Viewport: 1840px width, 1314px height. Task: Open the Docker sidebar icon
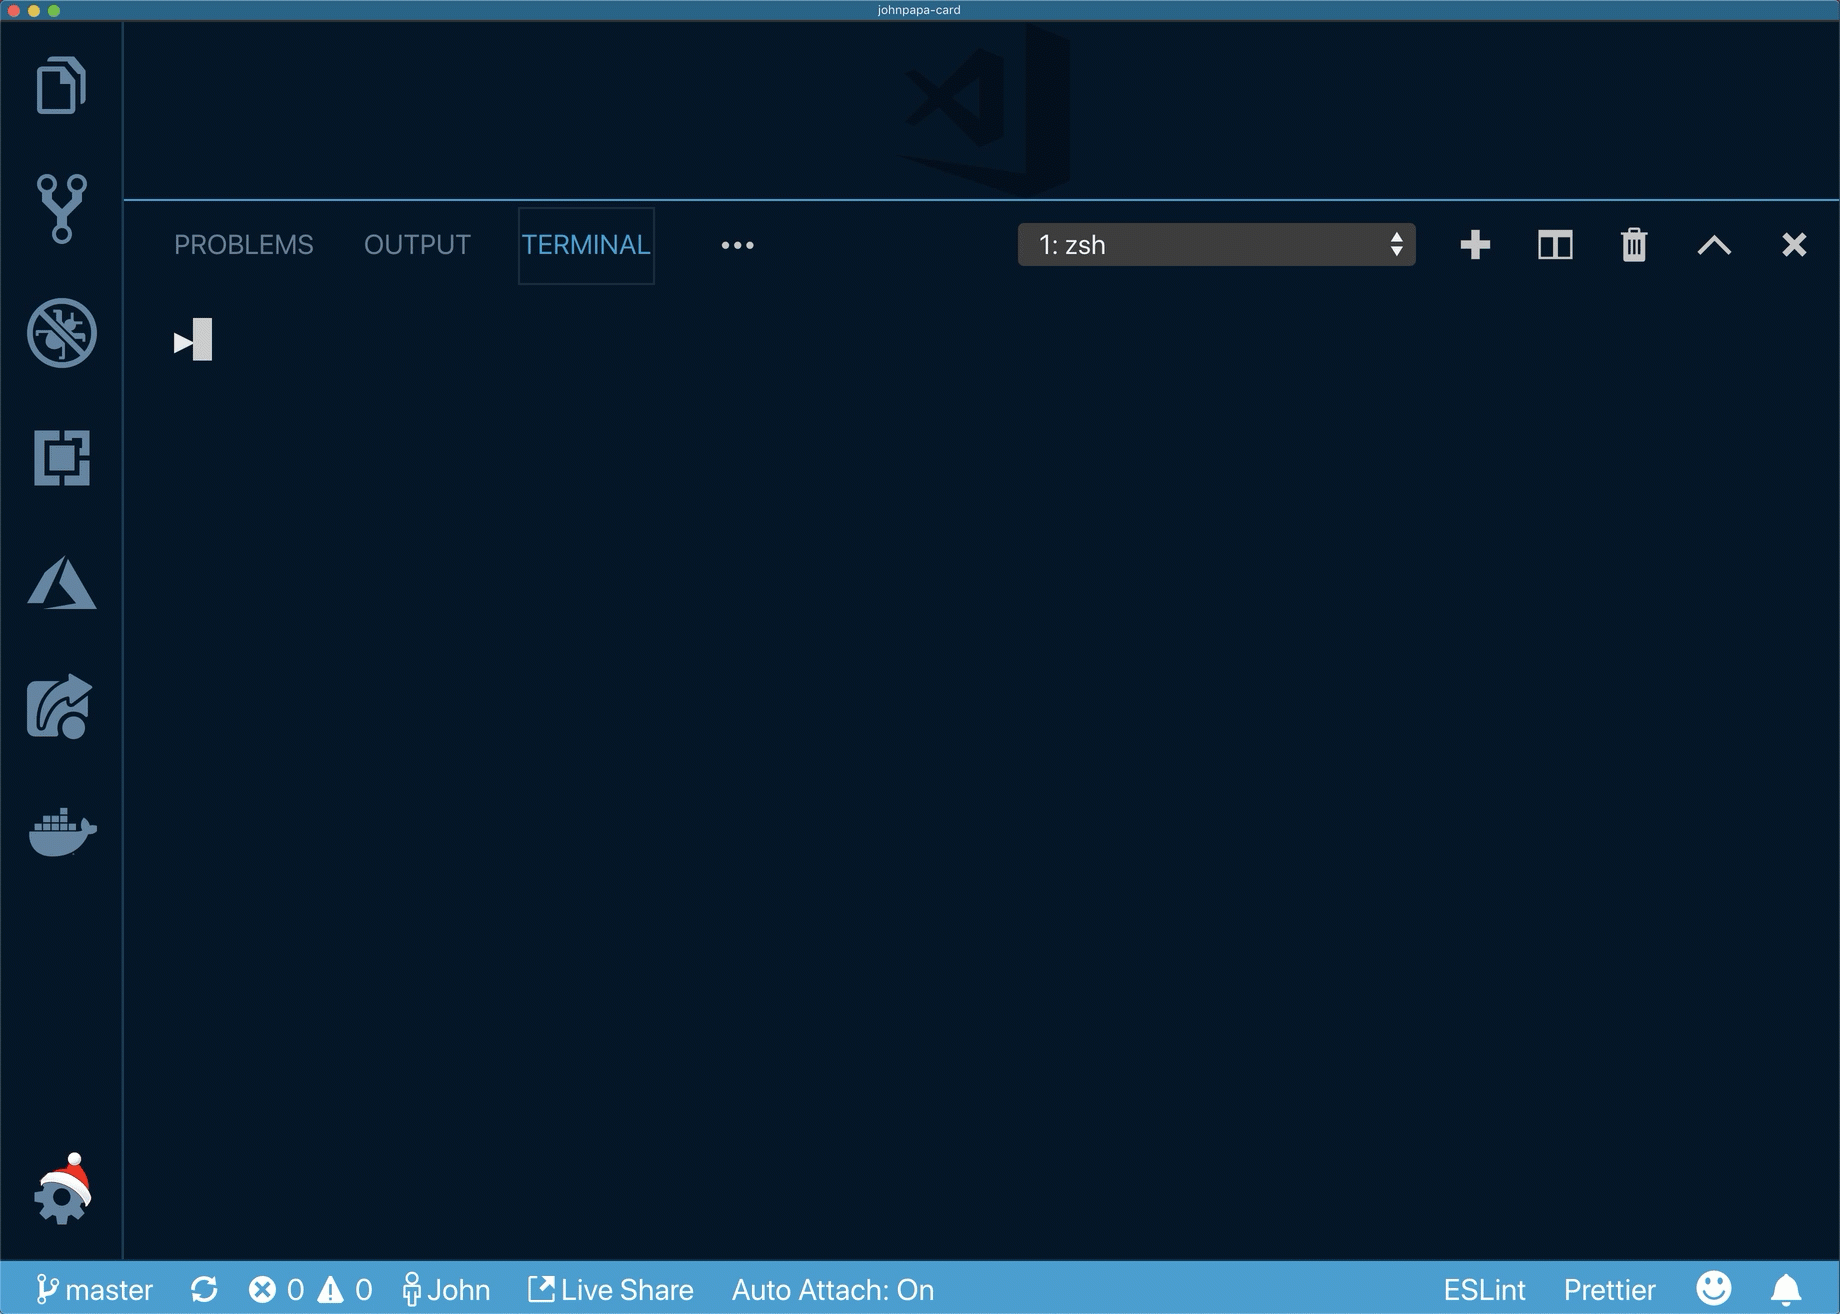(x=62, y=833)
